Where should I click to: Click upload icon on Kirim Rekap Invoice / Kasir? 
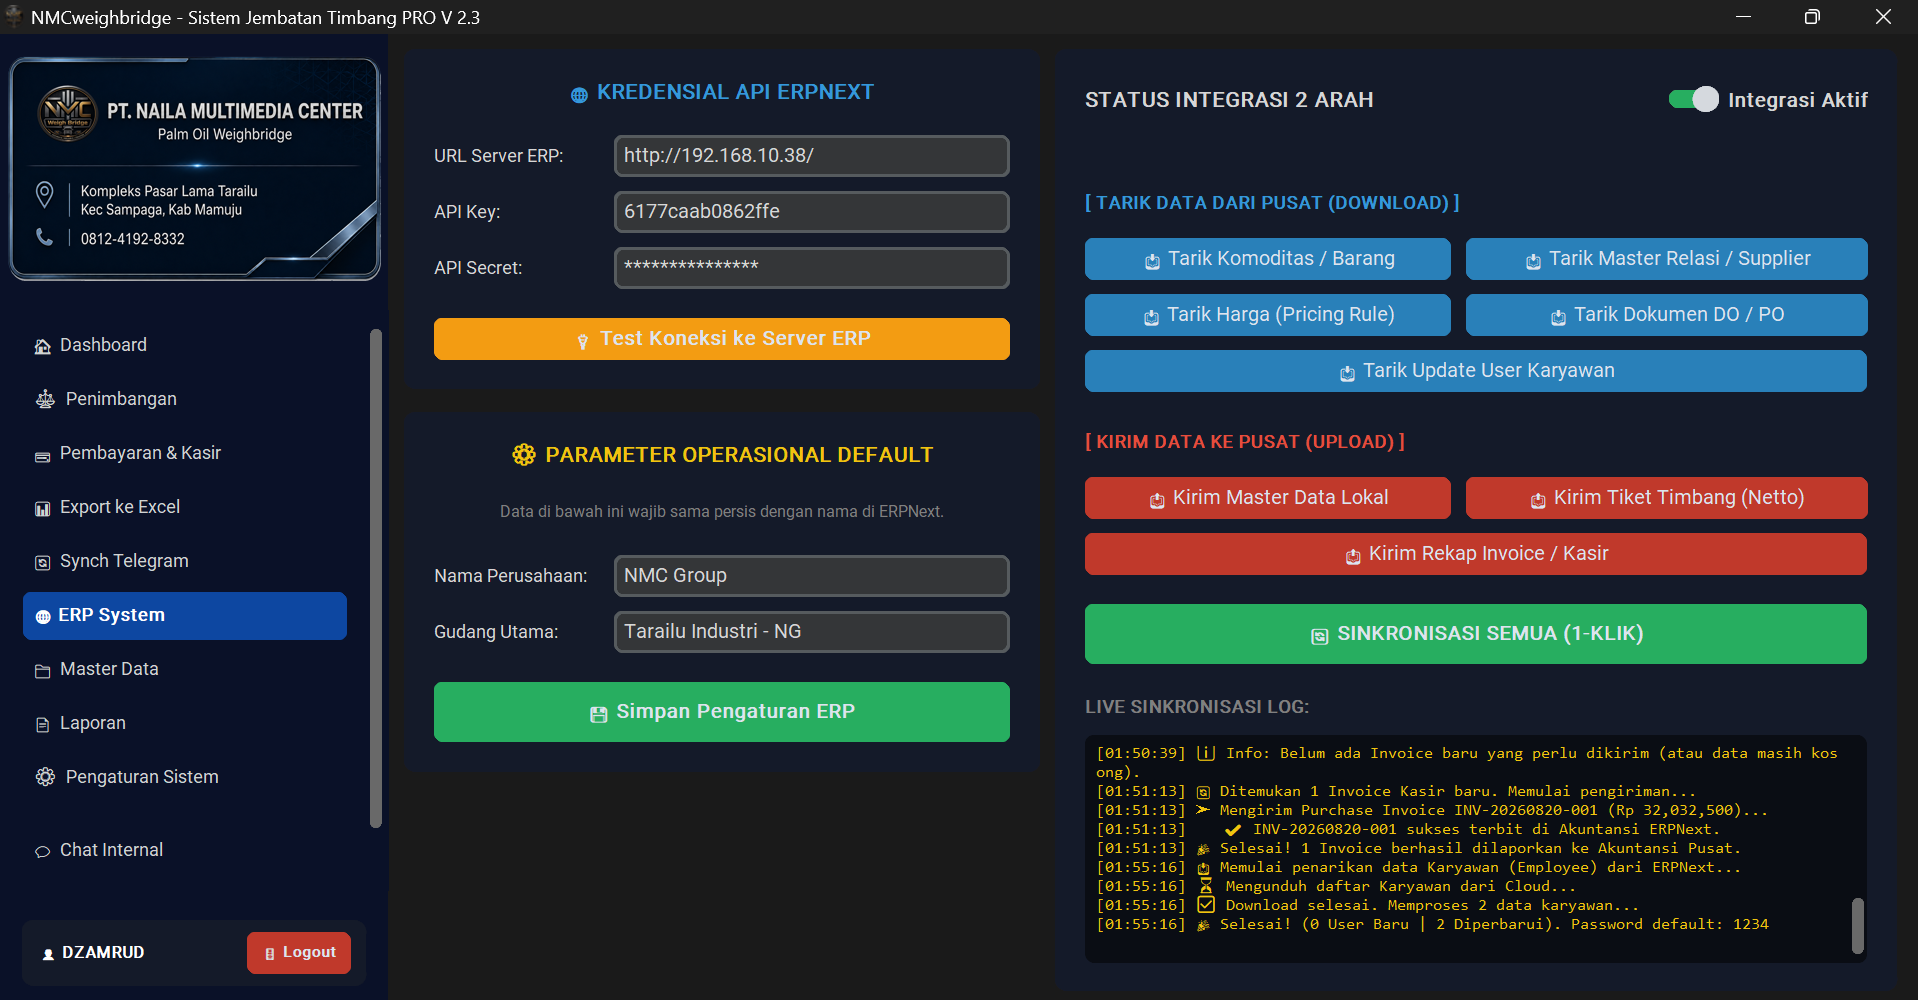[1353, 556]
